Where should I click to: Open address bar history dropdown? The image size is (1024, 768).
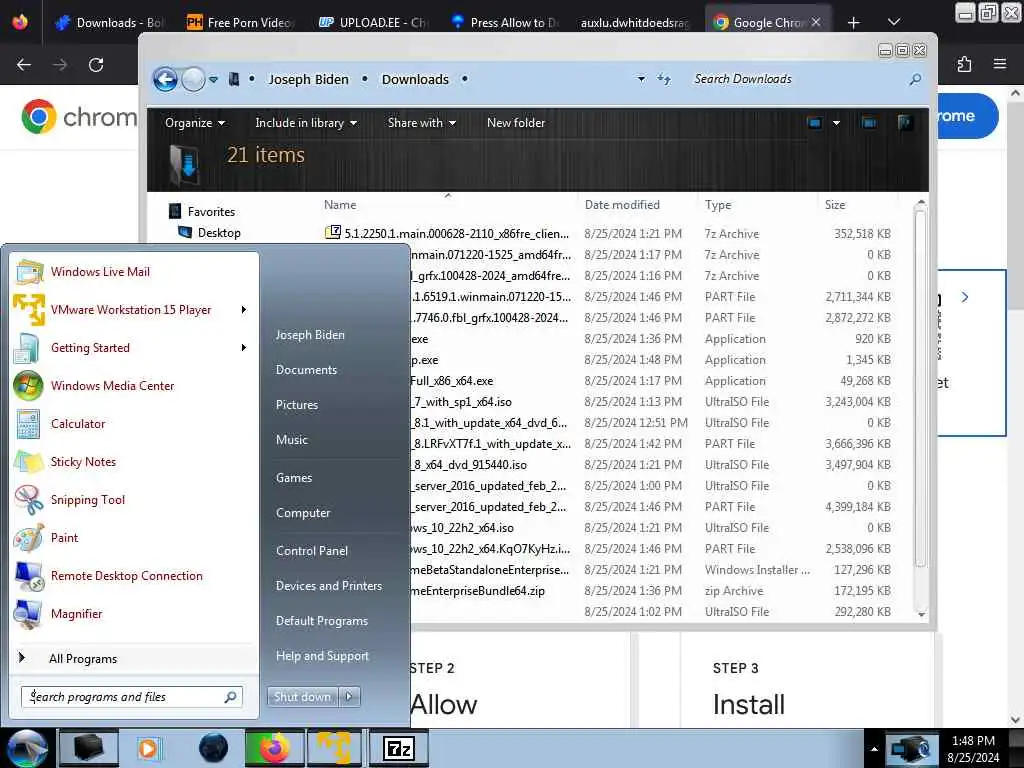coord(641,79)
